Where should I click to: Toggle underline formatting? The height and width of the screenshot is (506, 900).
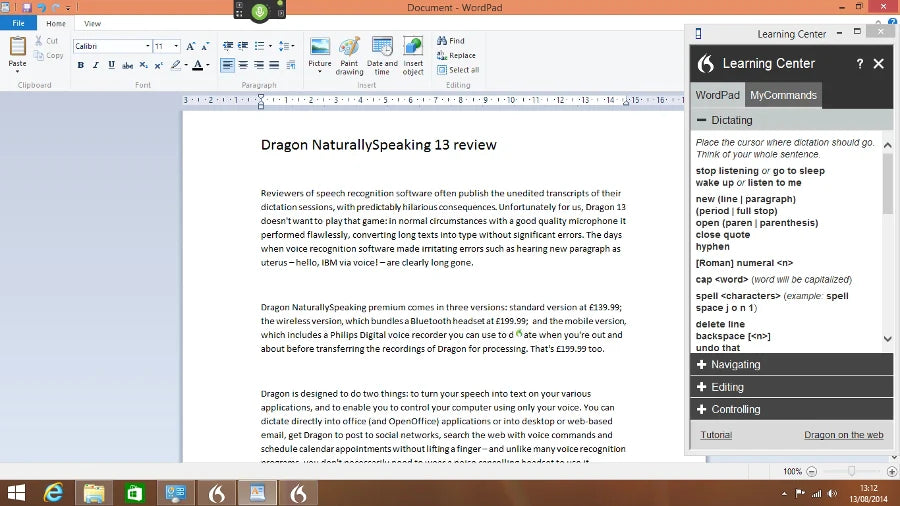[111, 65]
